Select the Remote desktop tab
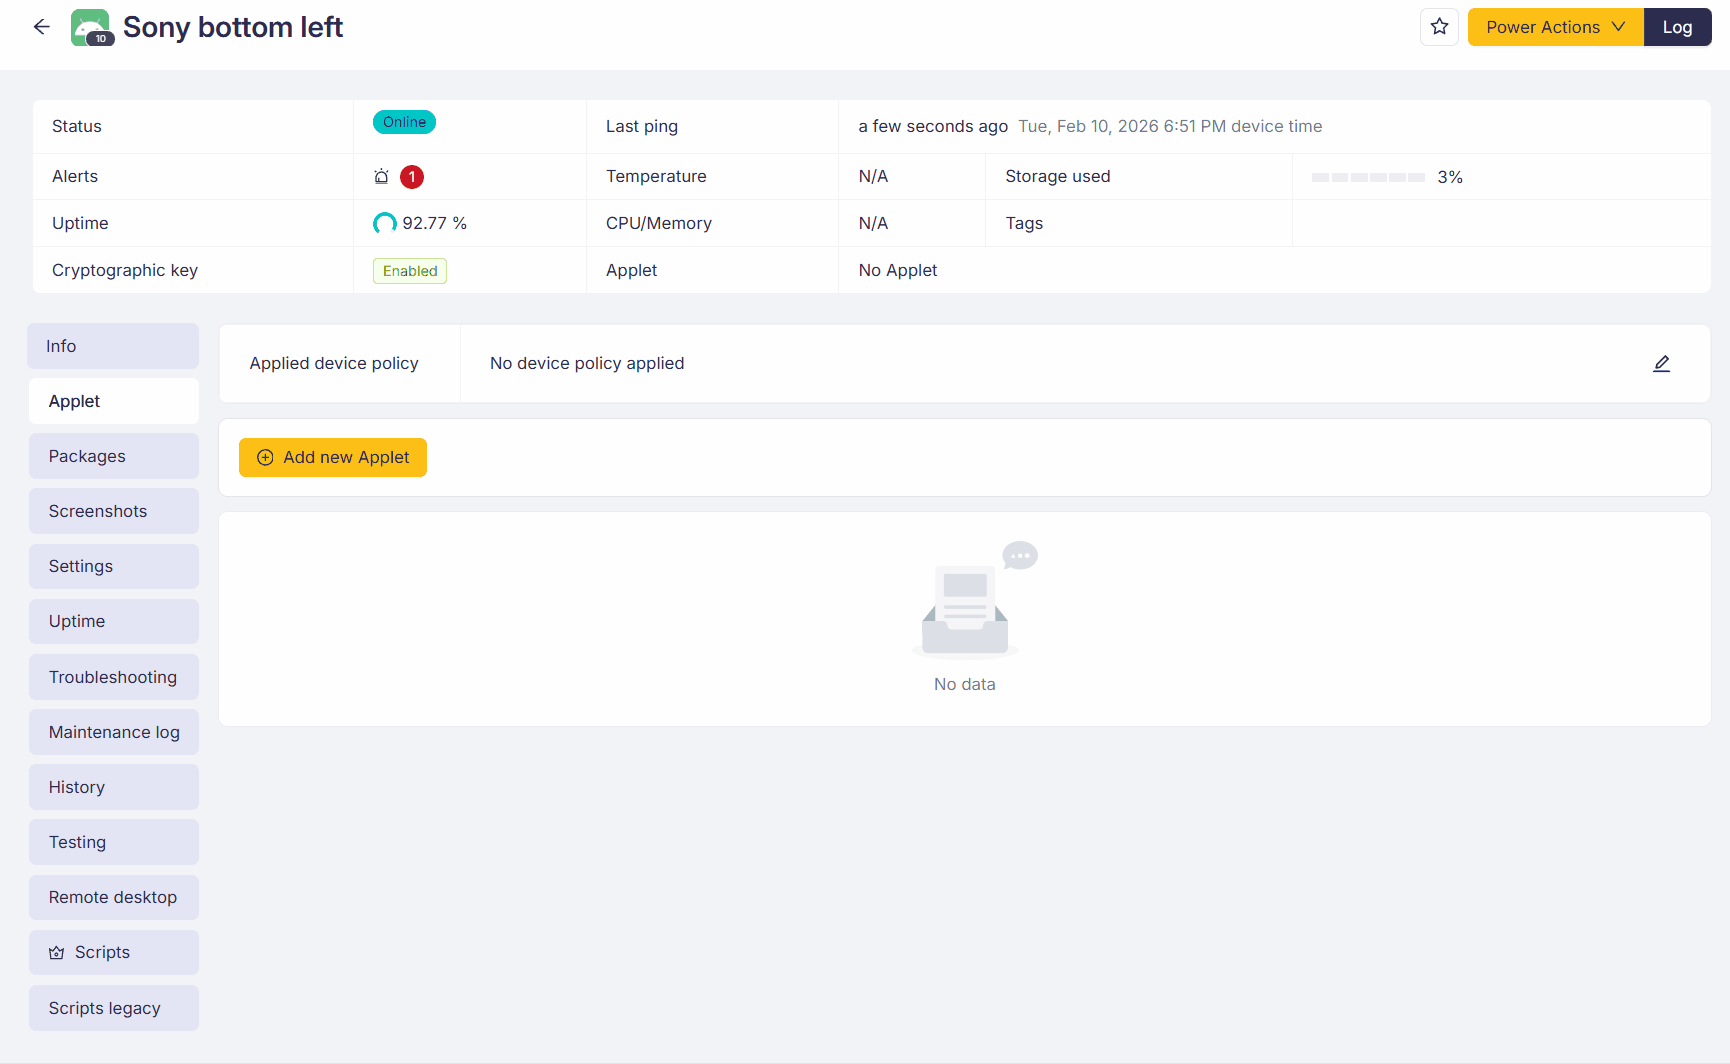This screenshot has height=1064, width=1730. [x=113, y=897]
